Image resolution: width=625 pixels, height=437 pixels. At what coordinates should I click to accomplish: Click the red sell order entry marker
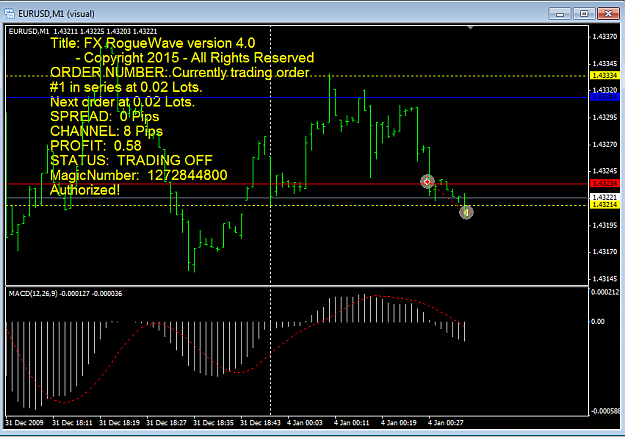point(427,181)
